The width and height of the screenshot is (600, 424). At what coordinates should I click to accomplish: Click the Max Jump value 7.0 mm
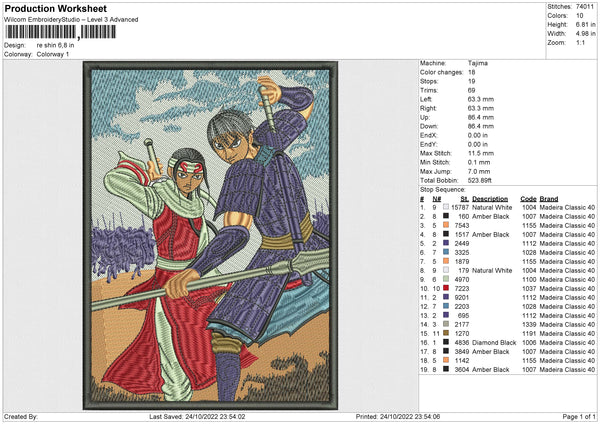pos(479,171)
